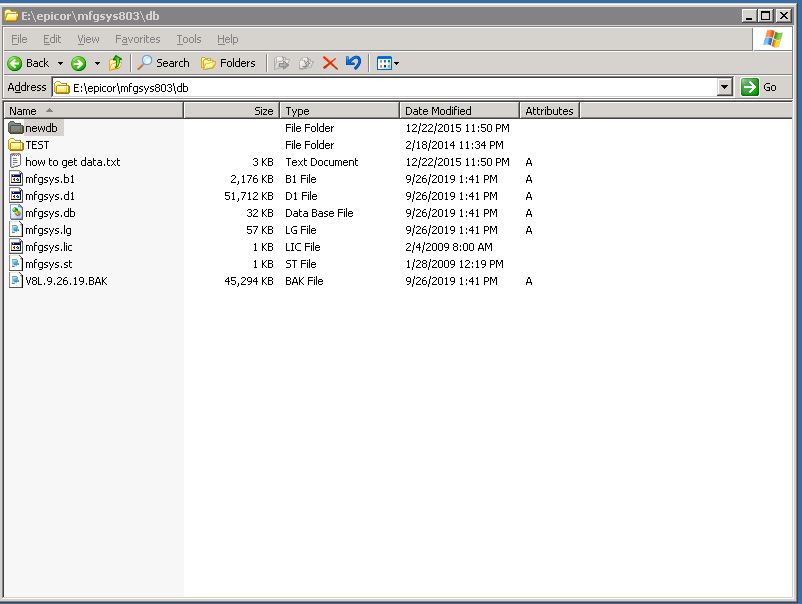Select the mfgsys.db database file icon
Image resolution: width=802 pixels, height=604 pixels.
[16, 212]
